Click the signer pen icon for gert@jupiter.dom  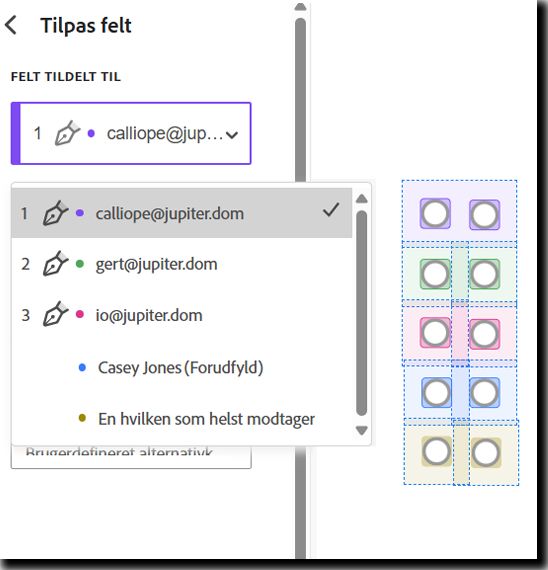pos(55,263)
